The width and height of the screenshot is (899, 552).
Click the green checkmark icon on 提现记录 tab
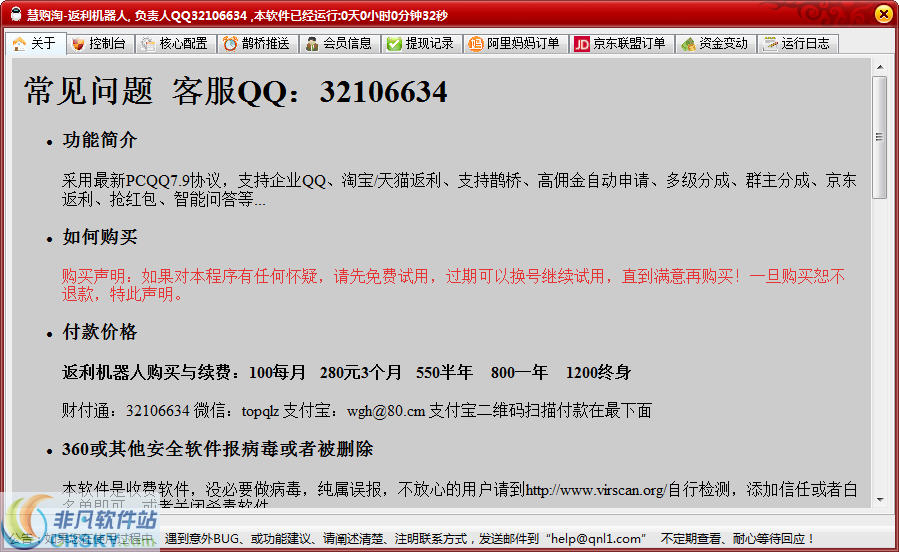[x=394, y=44]
